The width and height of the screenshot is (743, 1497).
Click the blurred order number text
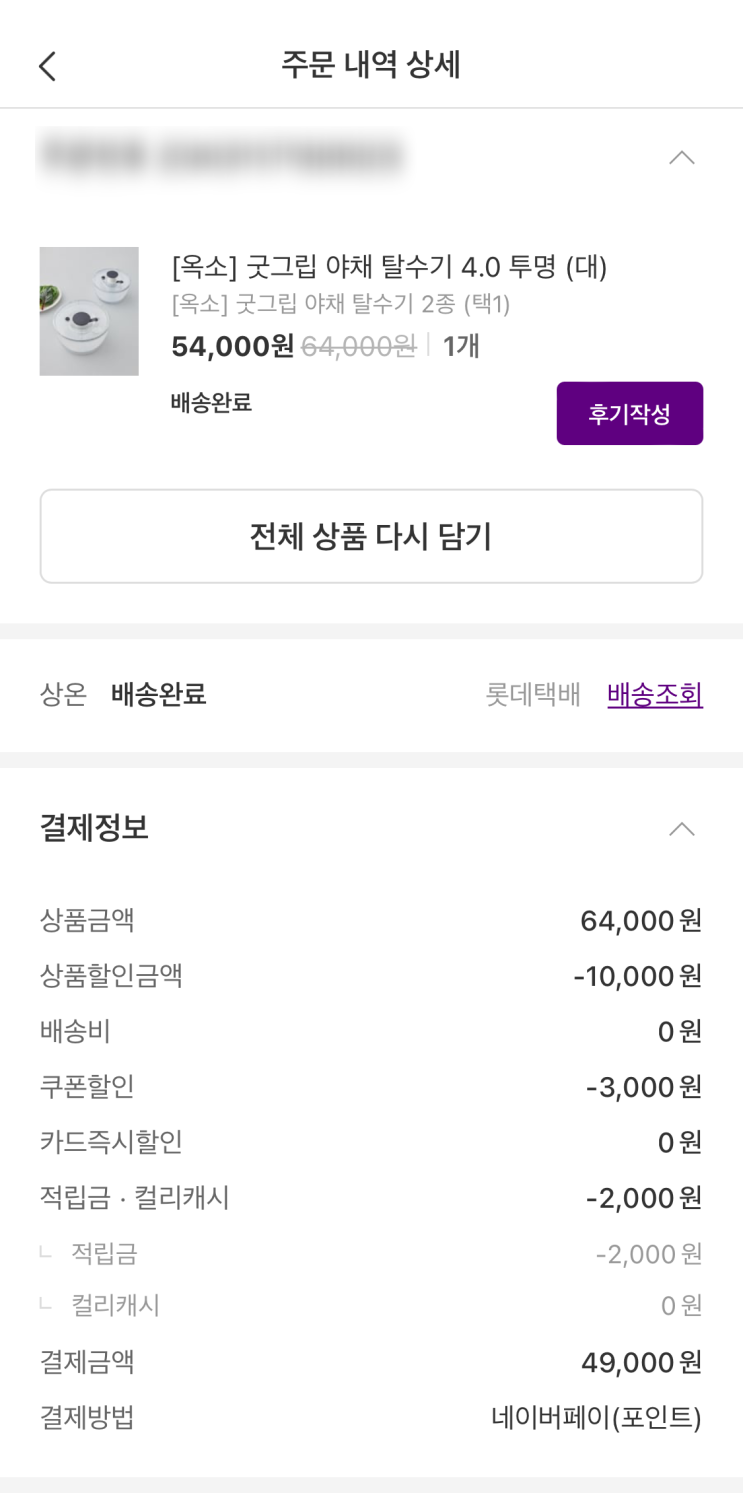[221, 155]
